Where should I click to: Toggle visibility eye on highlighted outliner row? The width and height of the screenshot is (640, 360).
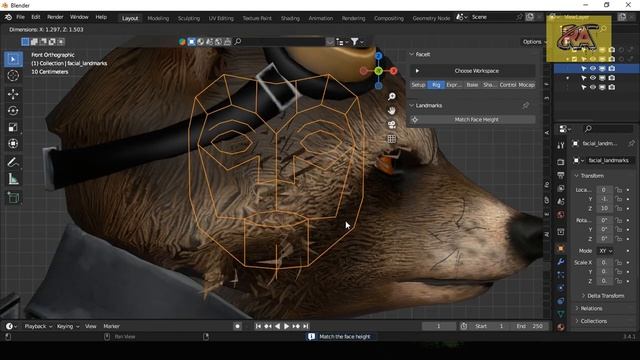click(593, 69)
